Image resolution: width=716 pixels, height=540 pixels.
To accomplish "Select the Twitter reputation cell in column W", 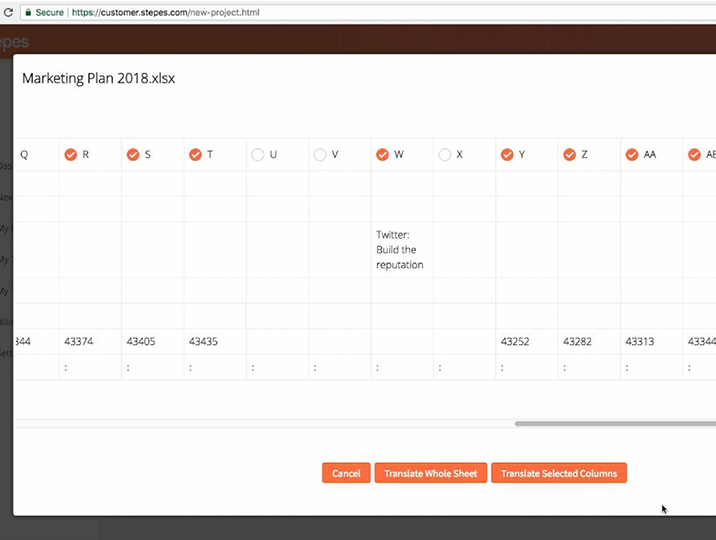I will click(x=400, y=250).
